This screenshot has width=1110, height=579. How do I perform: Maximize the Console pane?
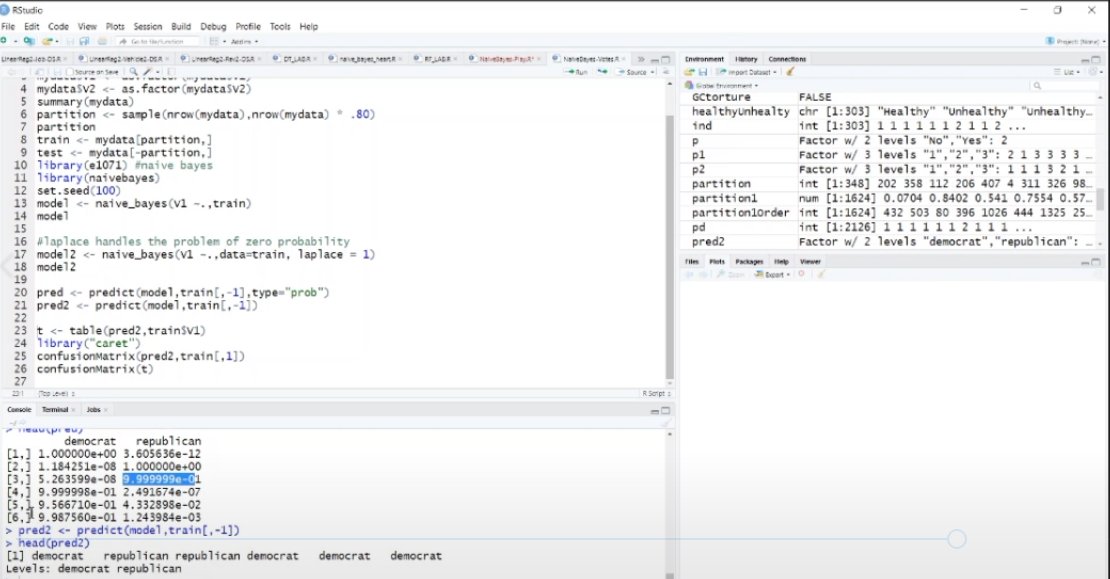pyautogui.click(x=665, y=410)
